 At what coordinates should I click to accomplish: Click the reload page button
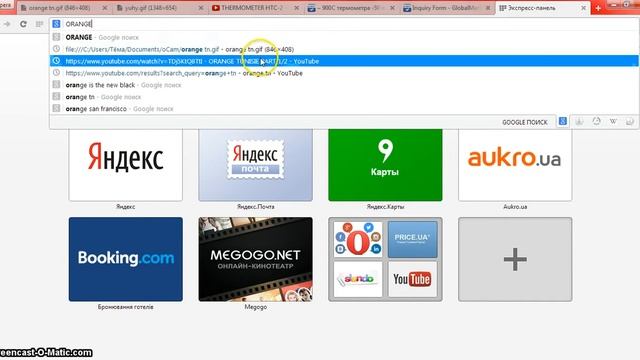(23, 24)
